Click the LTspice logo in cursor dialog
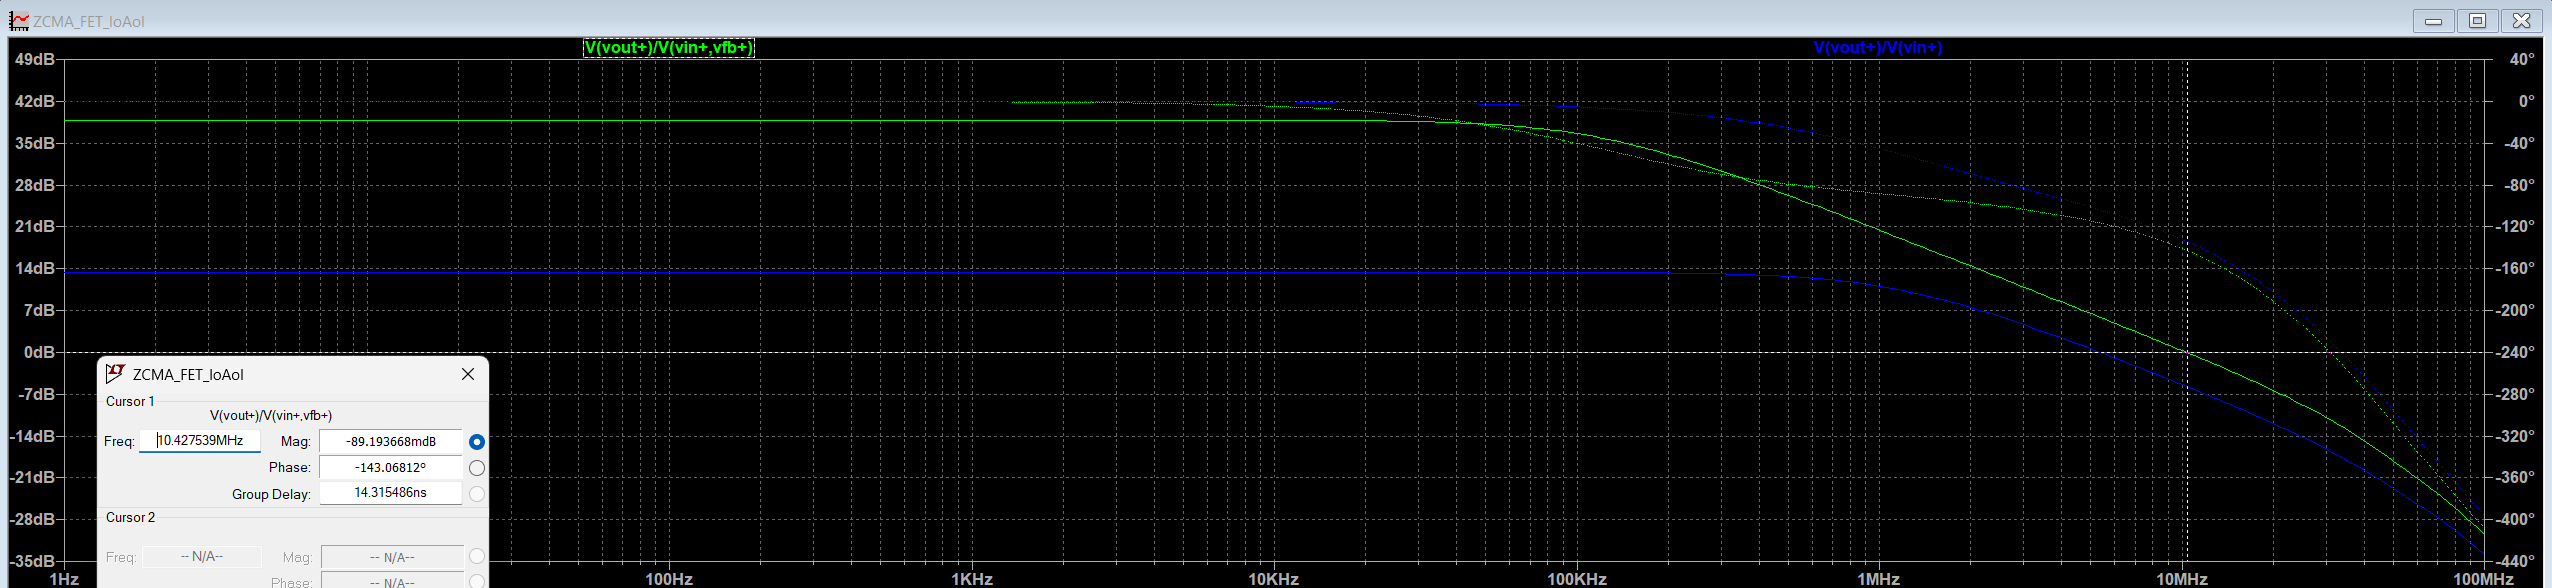Viewport: 2552px width, 588px height. pos(115,374)
